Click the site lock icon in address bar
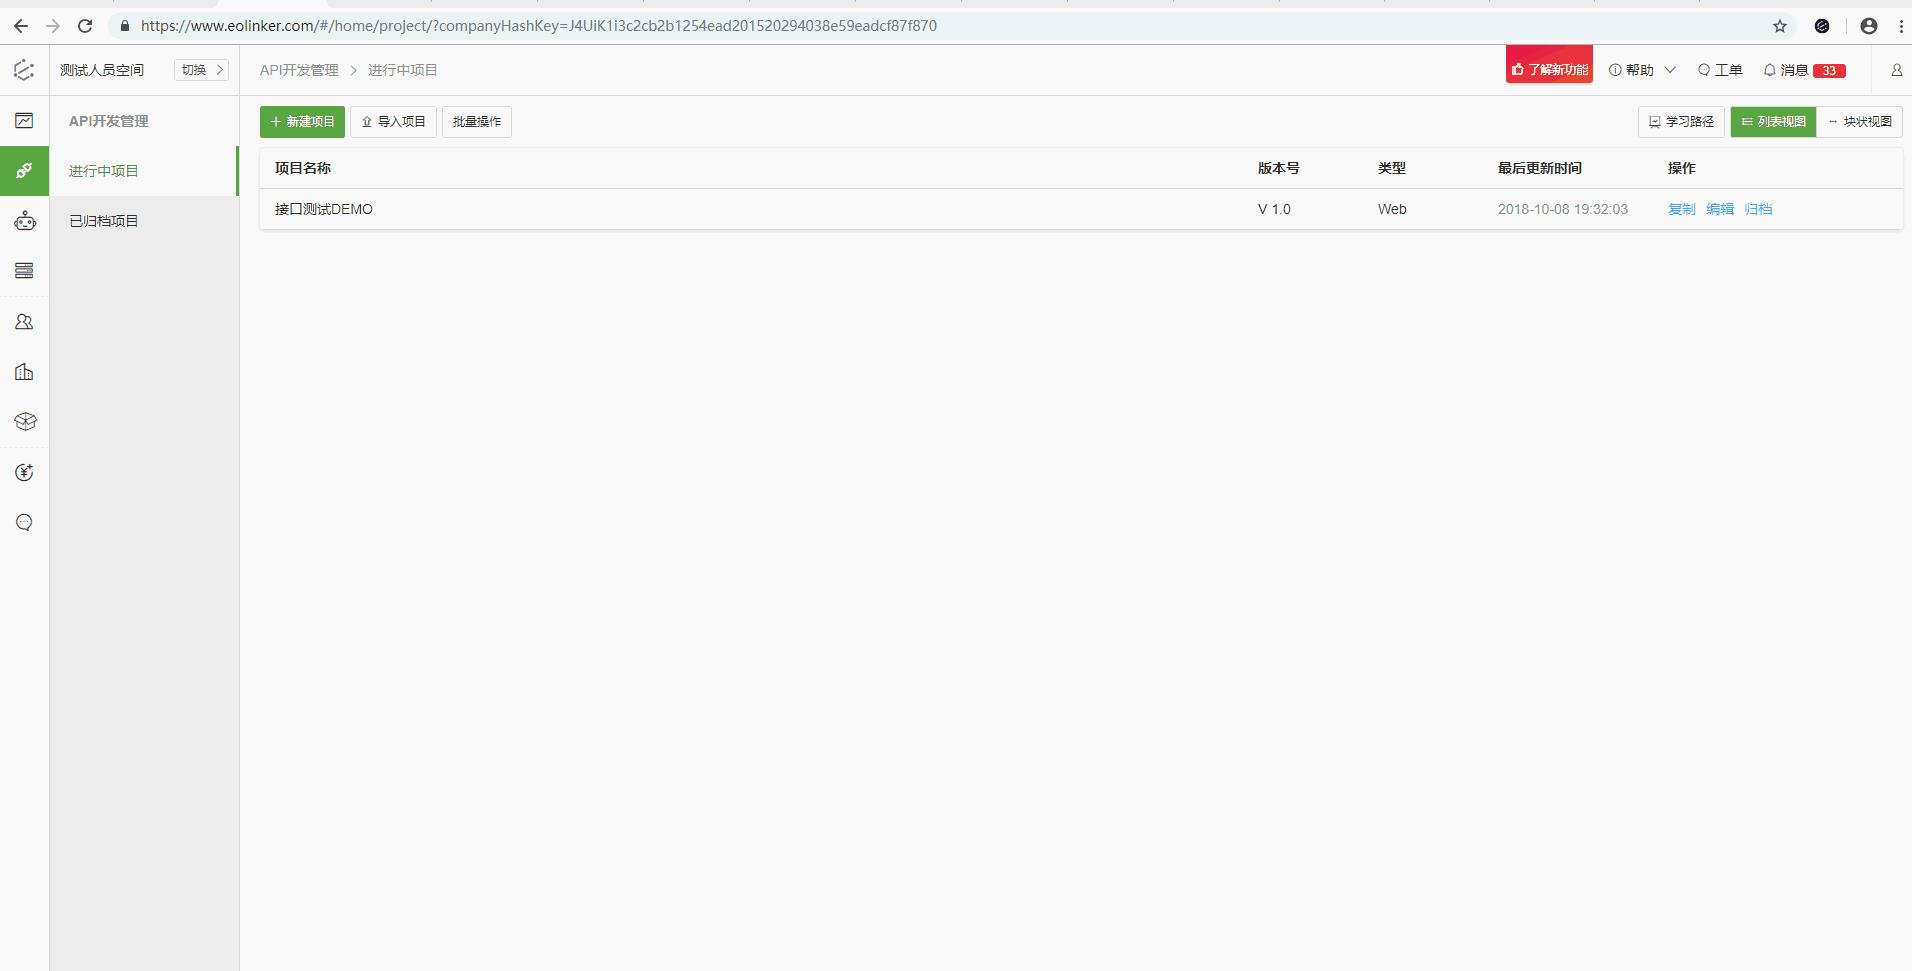Viewport: 1912px width, 971px height. tap(125, 26)
